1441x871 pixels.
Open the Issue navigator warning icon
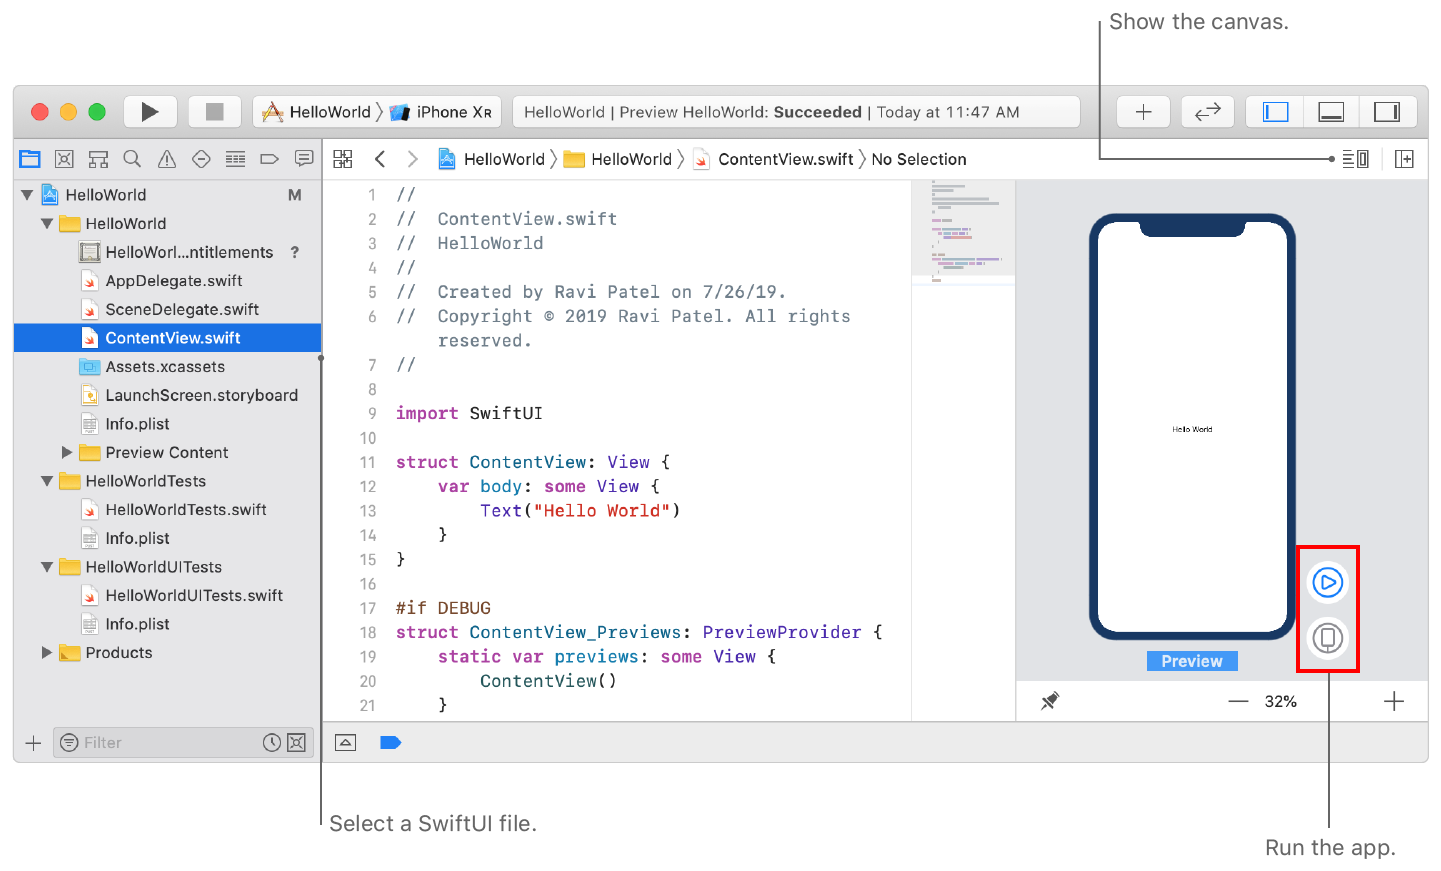(167, 159)
